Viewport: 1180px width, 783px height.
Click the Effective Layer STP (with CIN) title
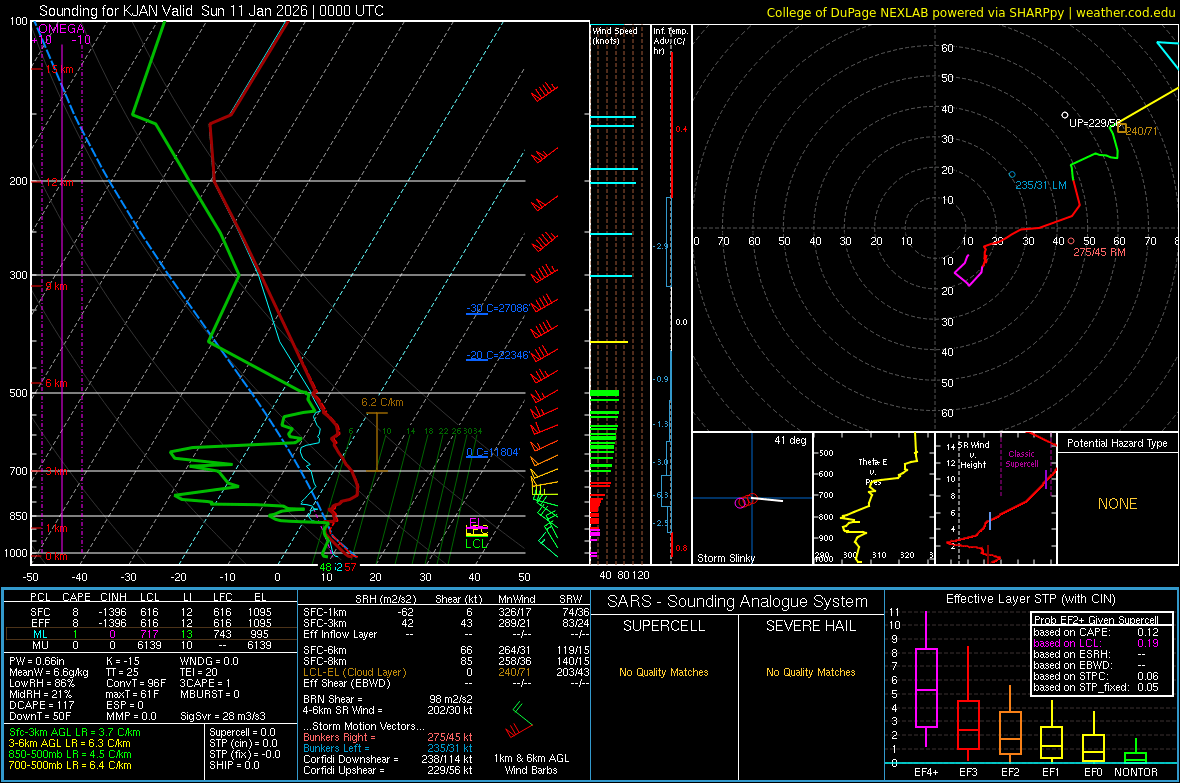point(1030,599)
